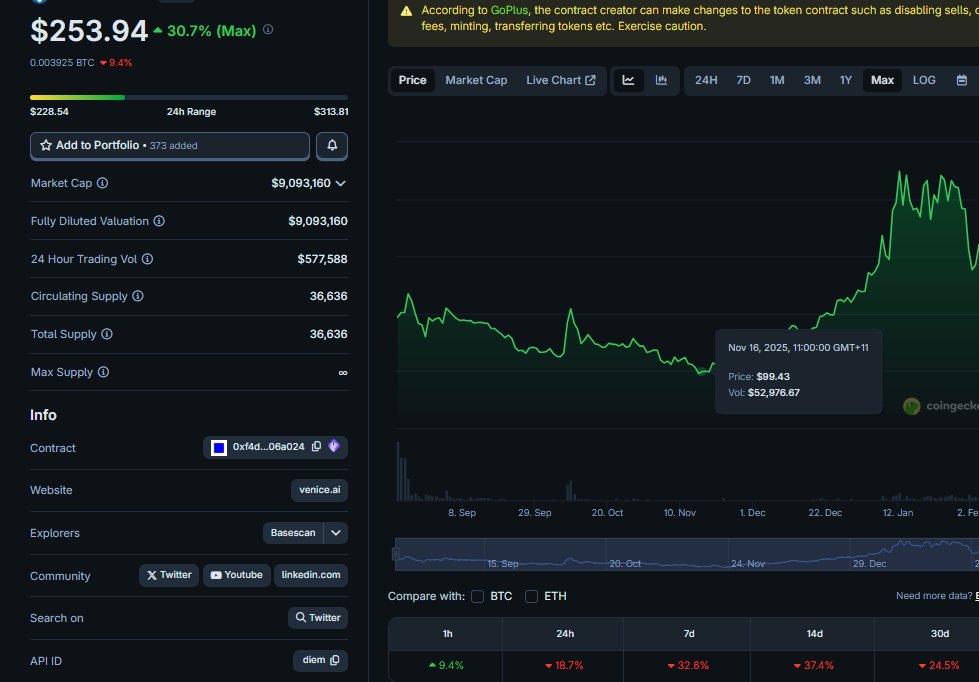Copy the diem API ID

coord(335,660)
